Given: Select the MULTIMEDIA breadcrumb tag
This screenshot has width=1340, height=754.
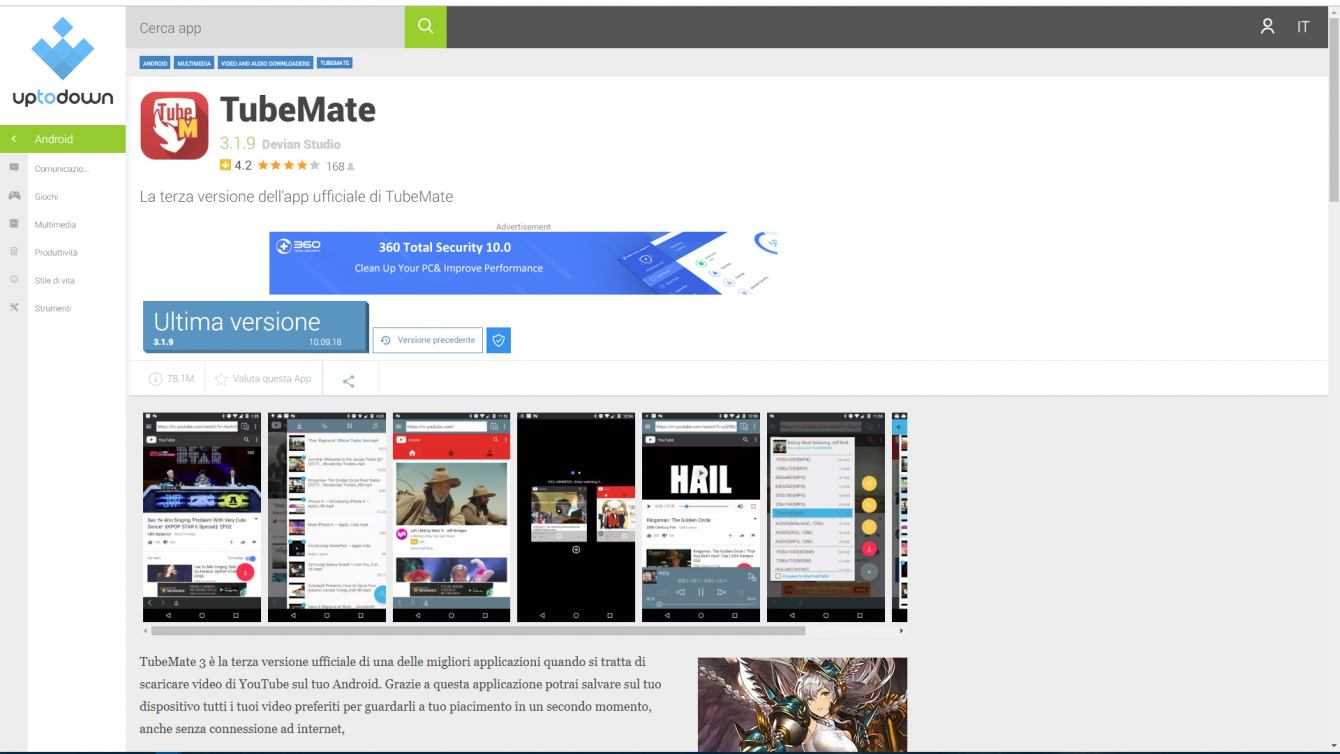Looking at the screenshot, I should coord(194,63).
